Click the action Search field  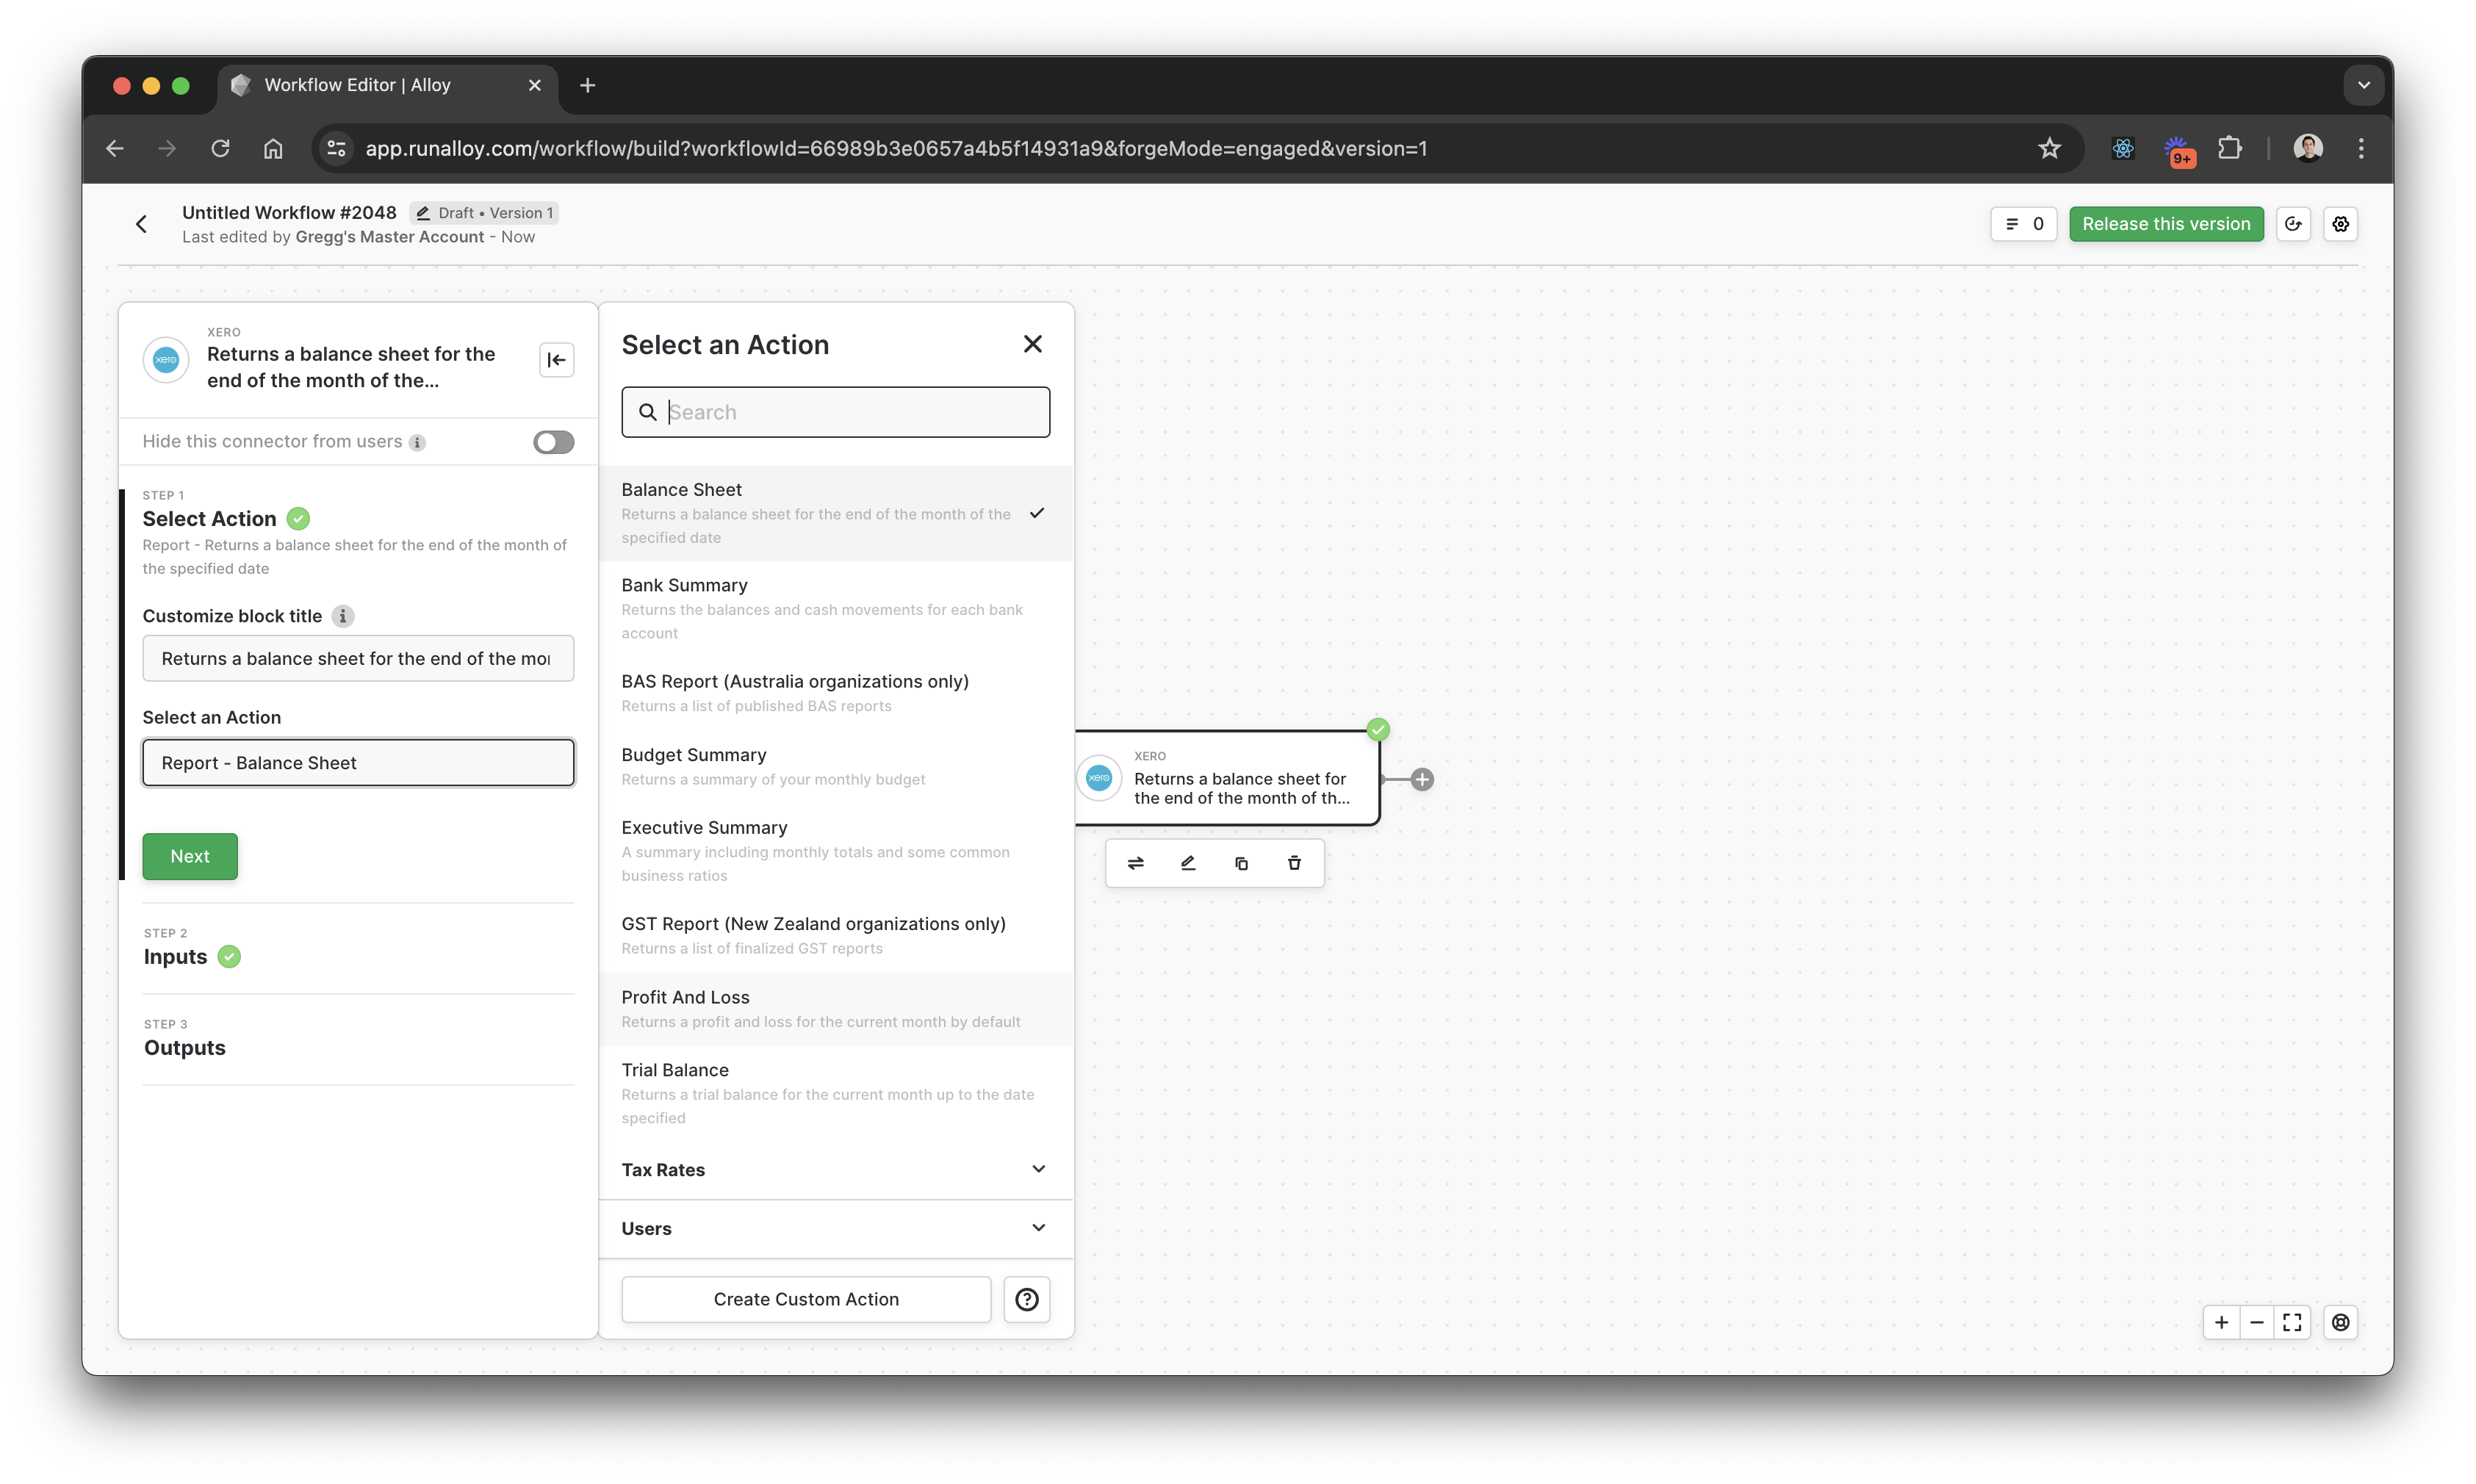[x=855, y=412]
